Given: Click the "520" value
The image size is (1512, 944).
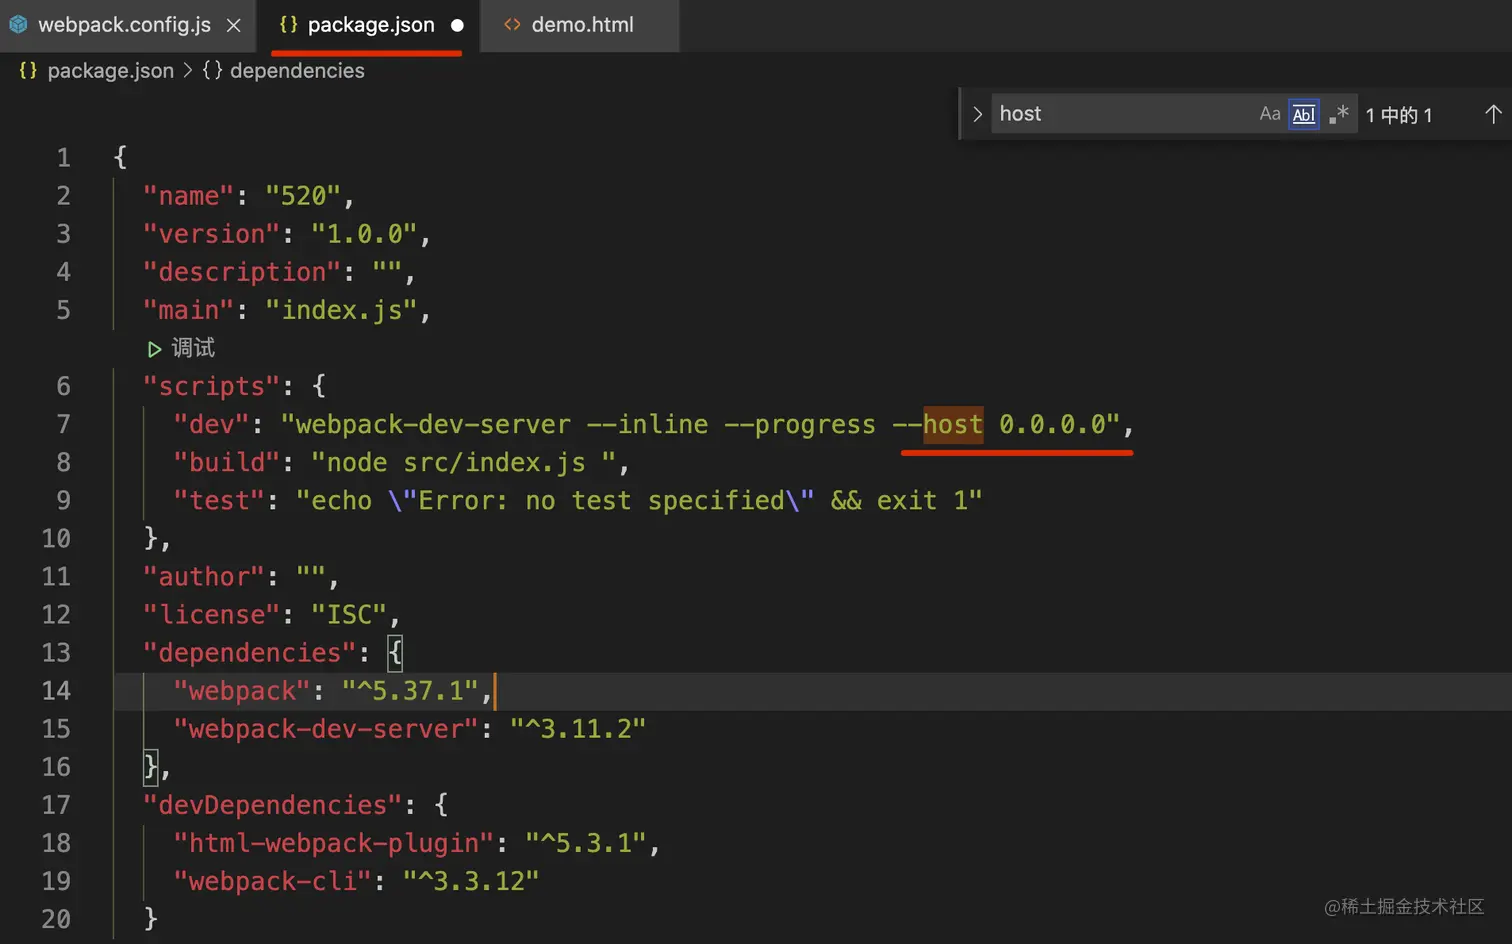Looking at the screenshot, I should tap(303, 196).
